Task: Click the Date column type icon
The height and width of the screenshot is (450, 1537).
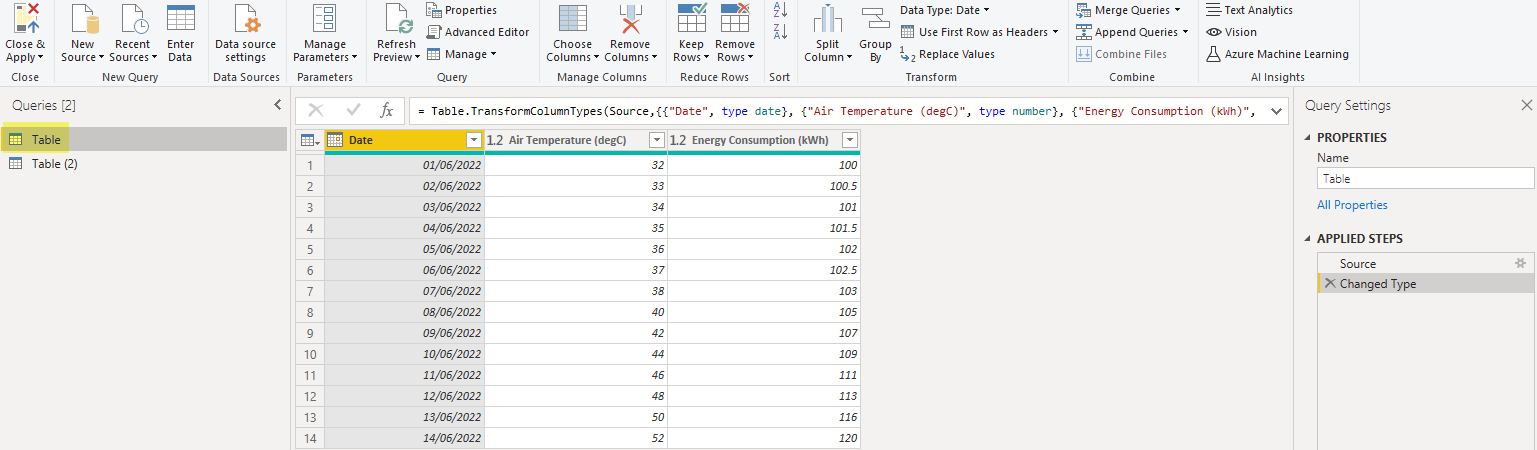Action: [x=335, y=140]
